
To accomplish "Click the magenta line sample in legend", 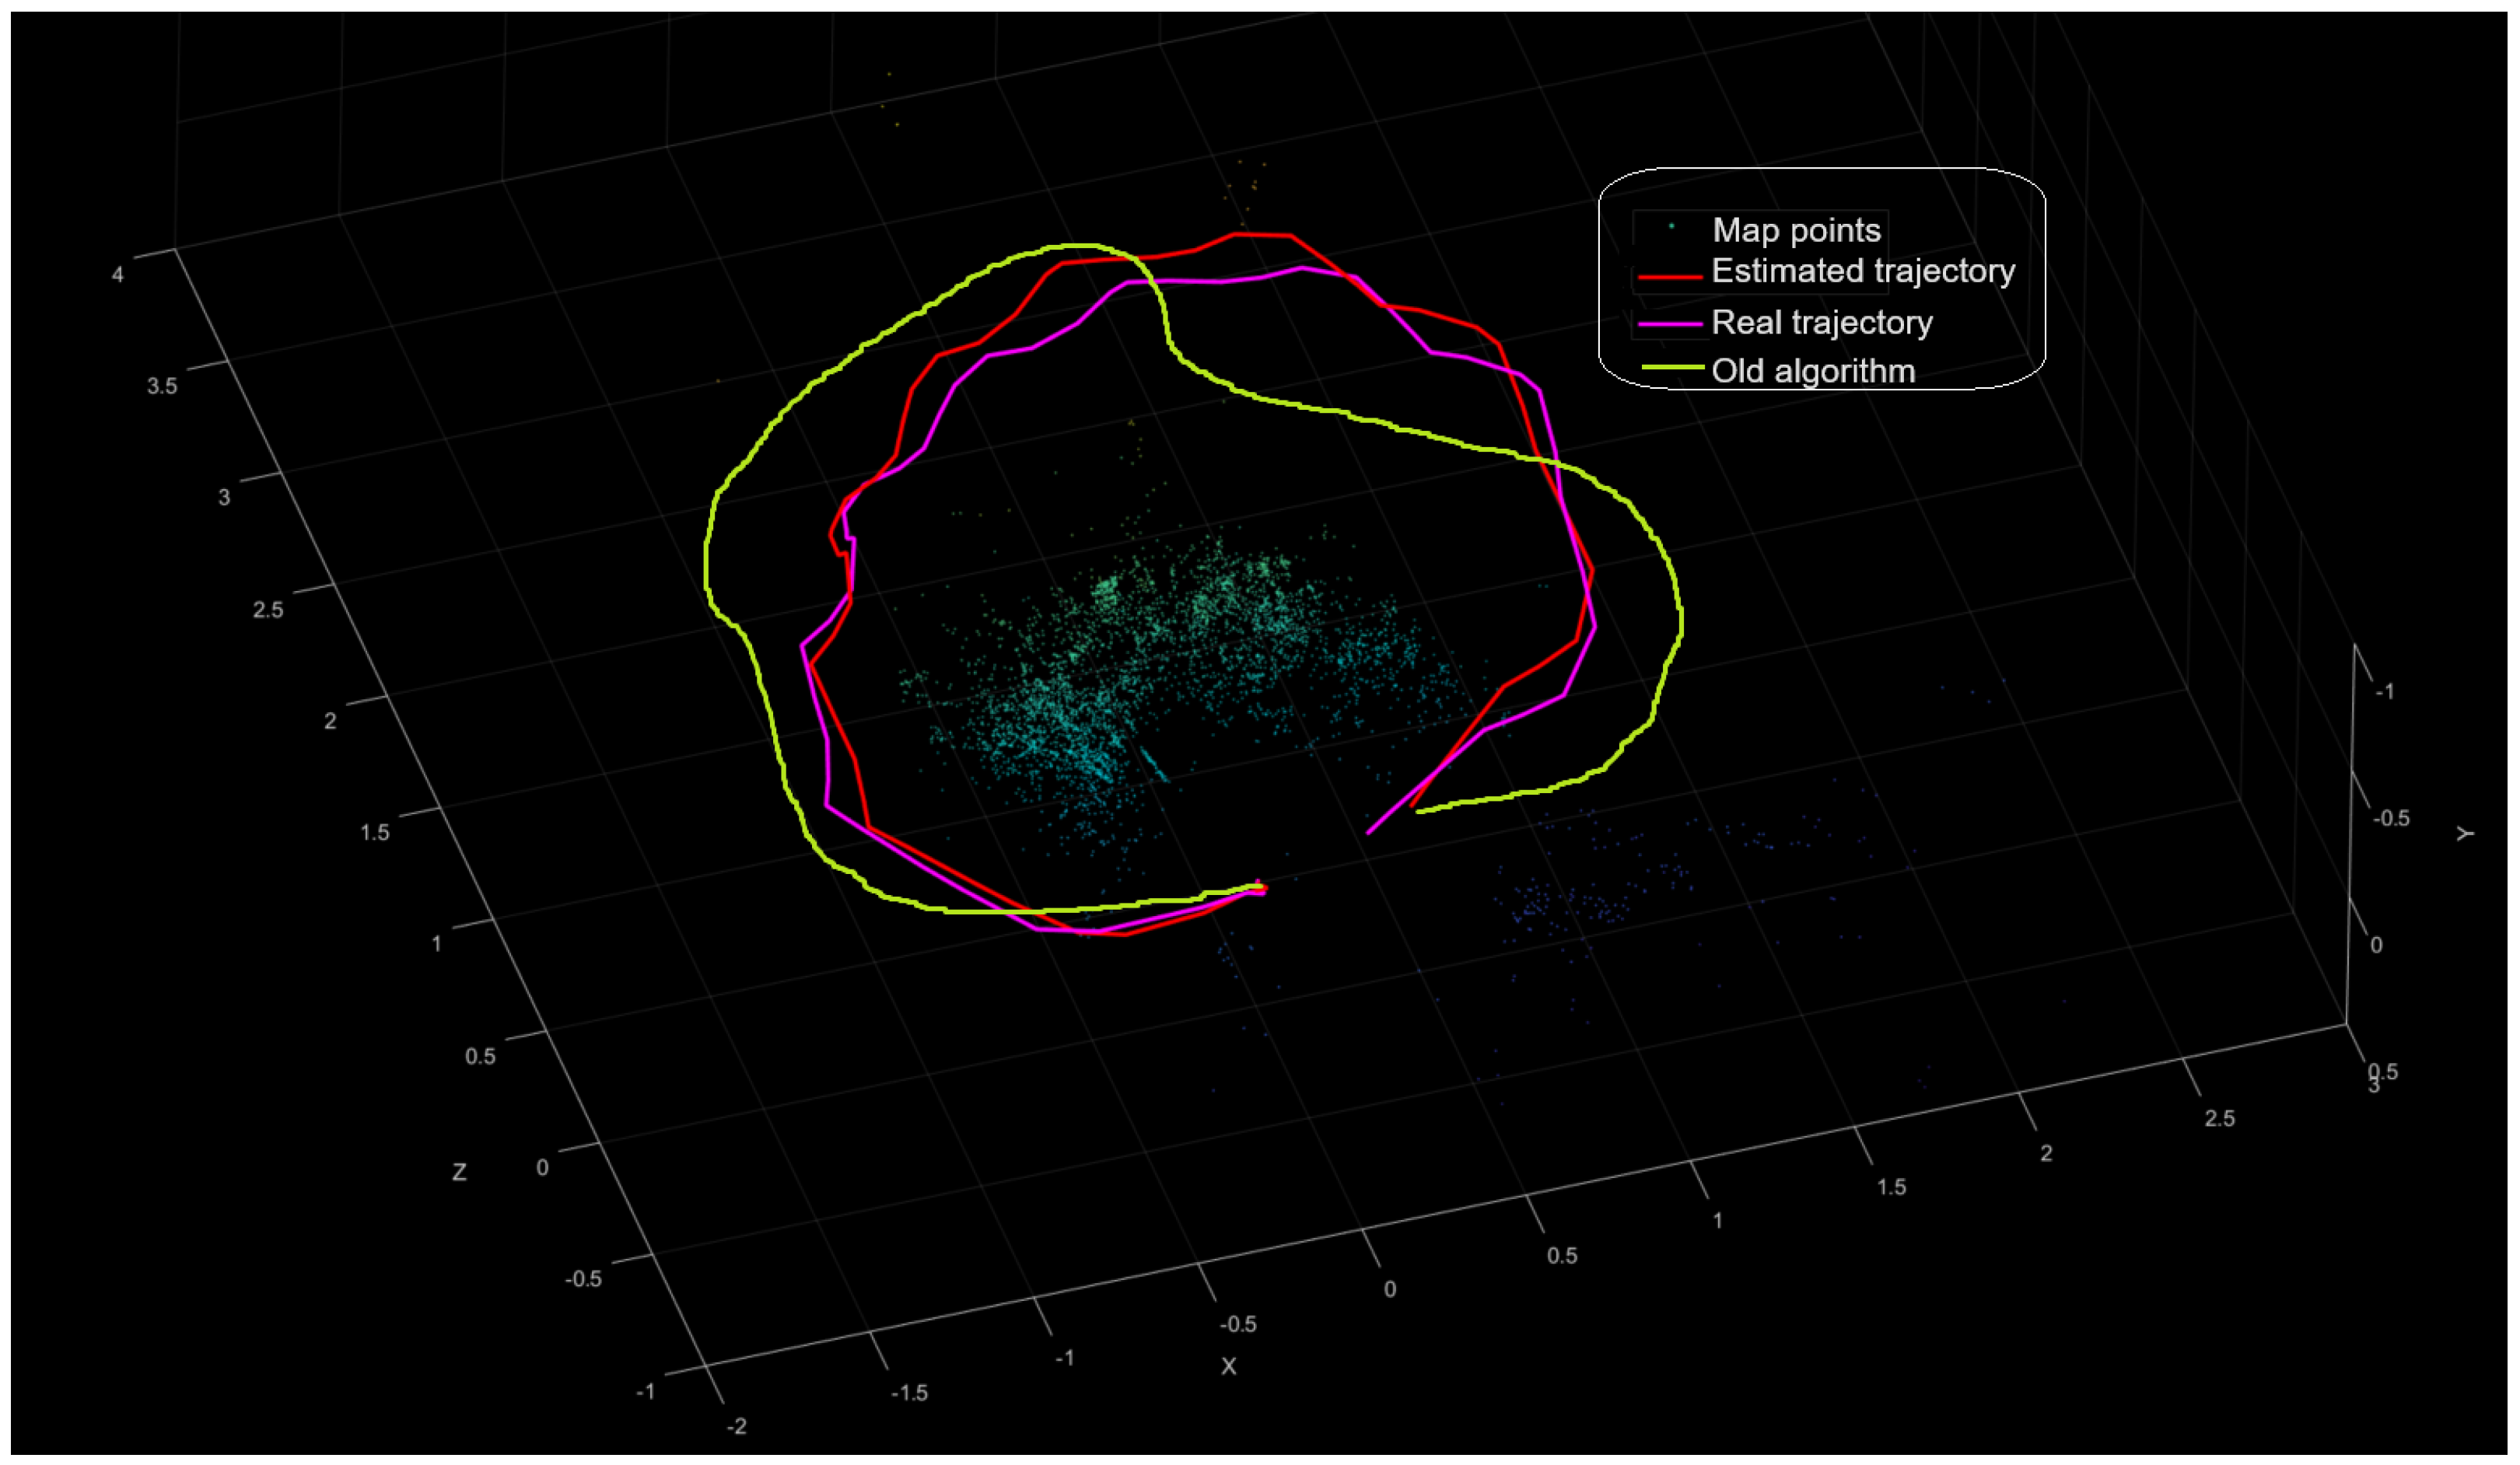I will pyautogui.click(x=1671, y=324).
